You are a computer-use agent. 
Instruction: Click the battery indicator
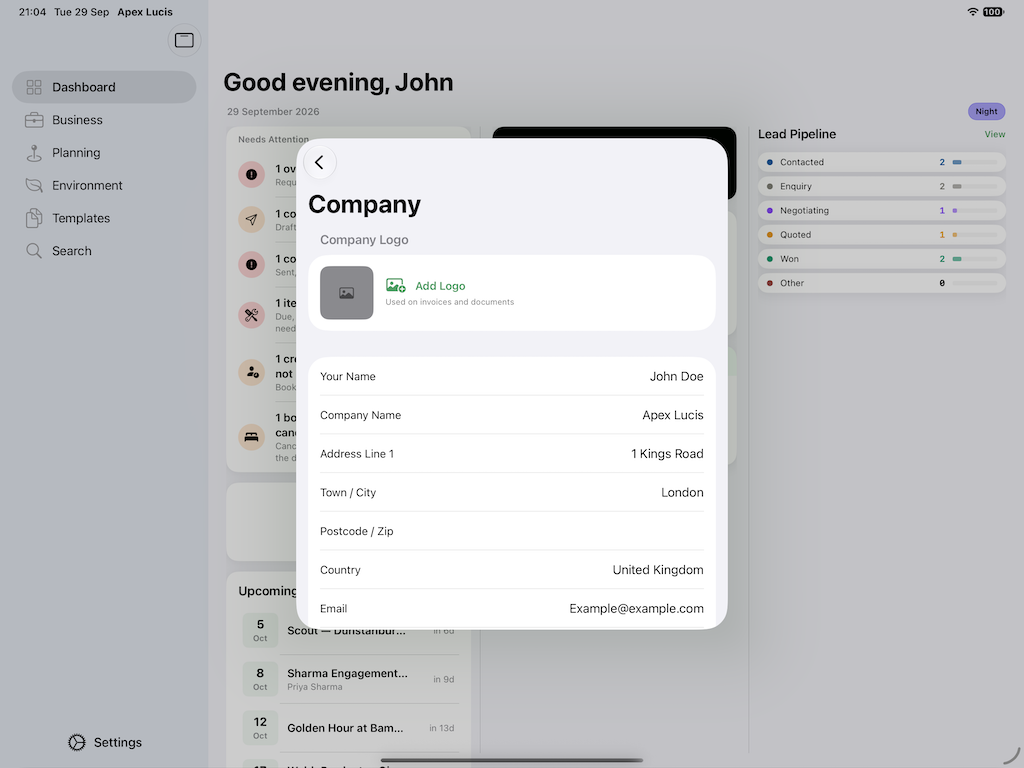point(993,12)
